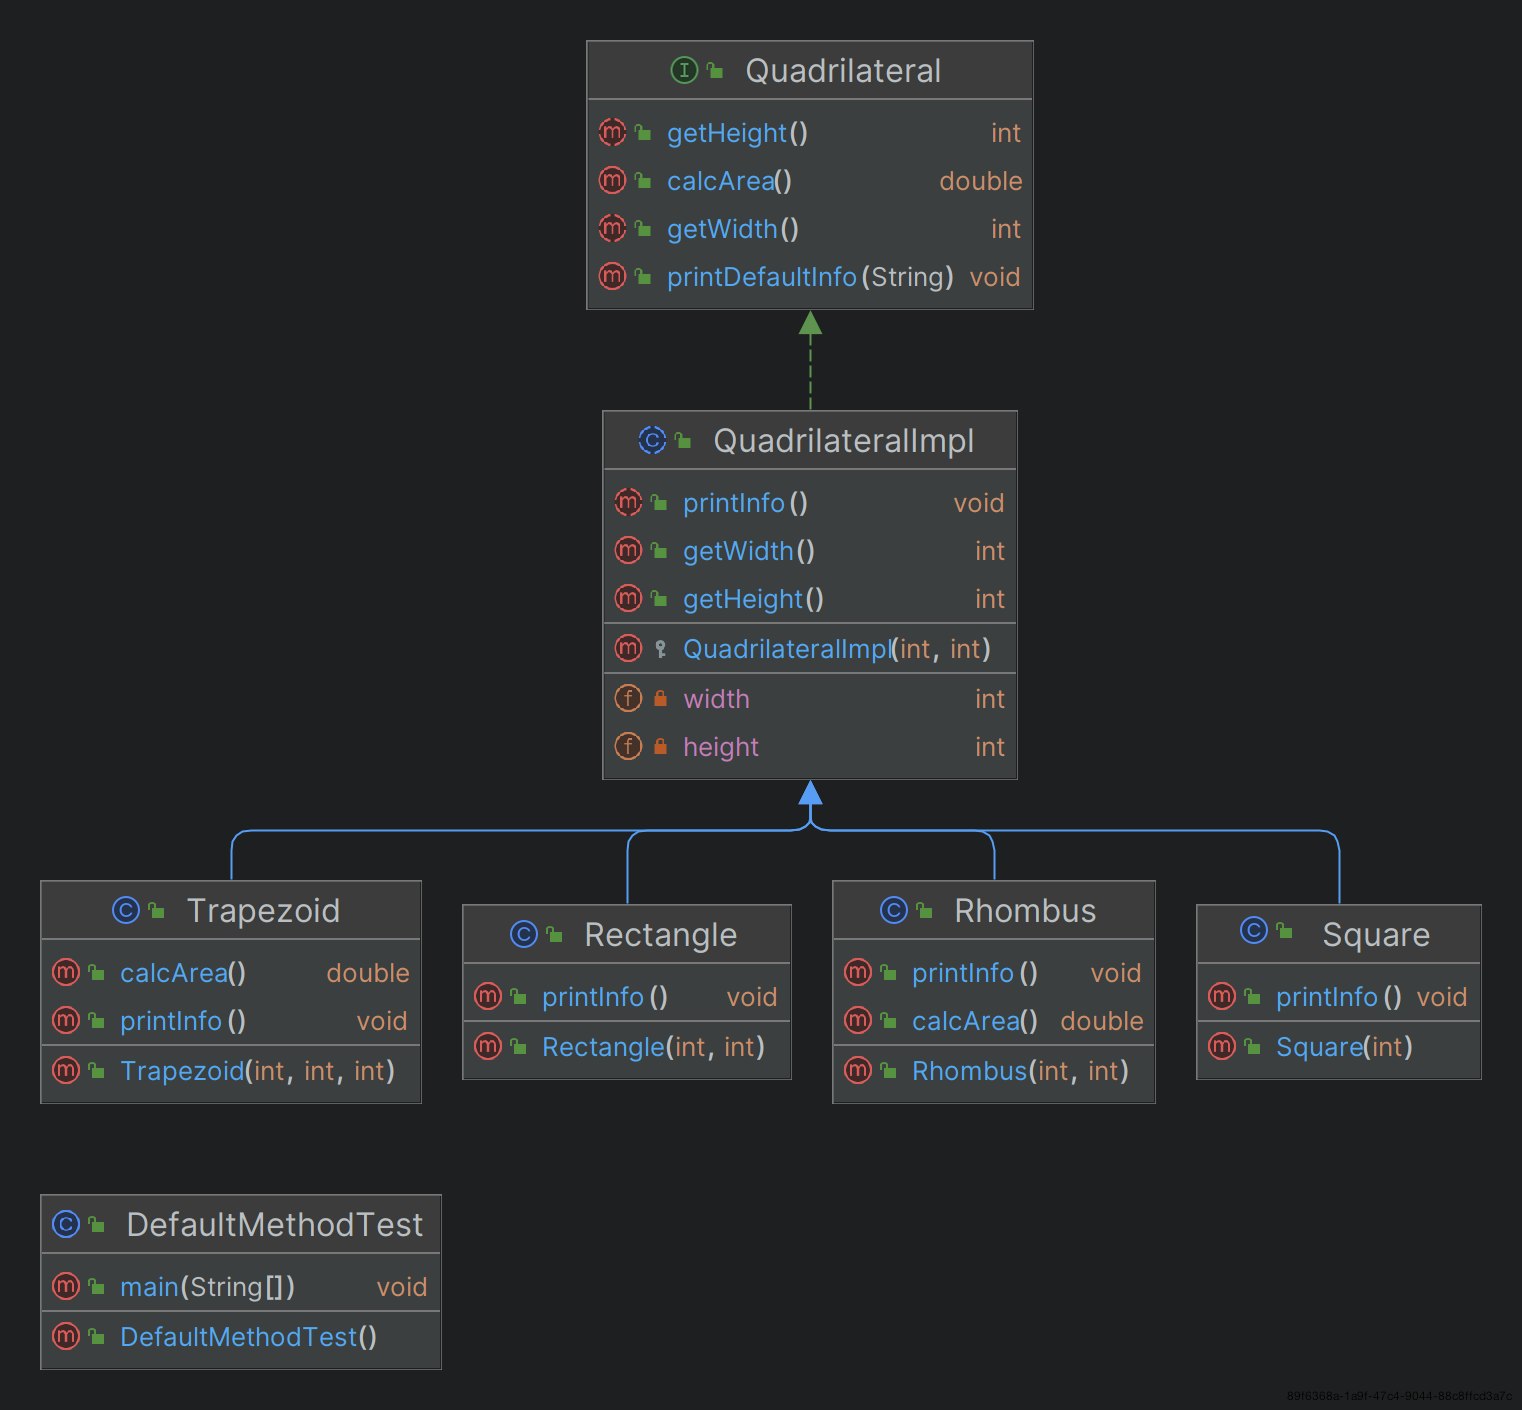
Task: Click method icon of Rectangle(int, int) constructor
Action: tap(488, 1046)
